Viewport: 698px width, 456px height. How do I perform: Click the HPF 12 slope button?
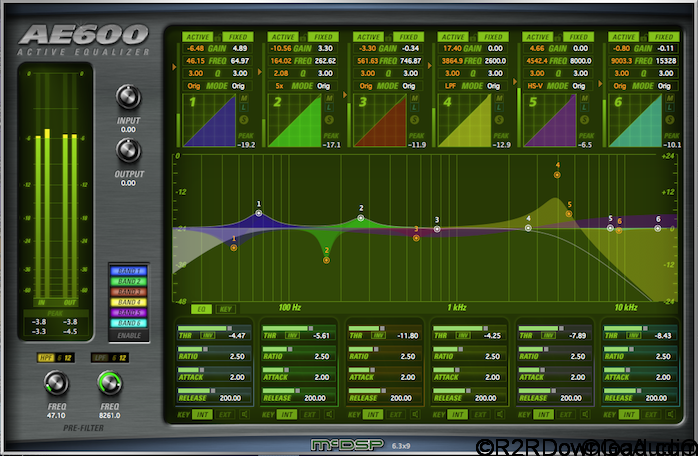pyautogui.click(x=68, y=358)
